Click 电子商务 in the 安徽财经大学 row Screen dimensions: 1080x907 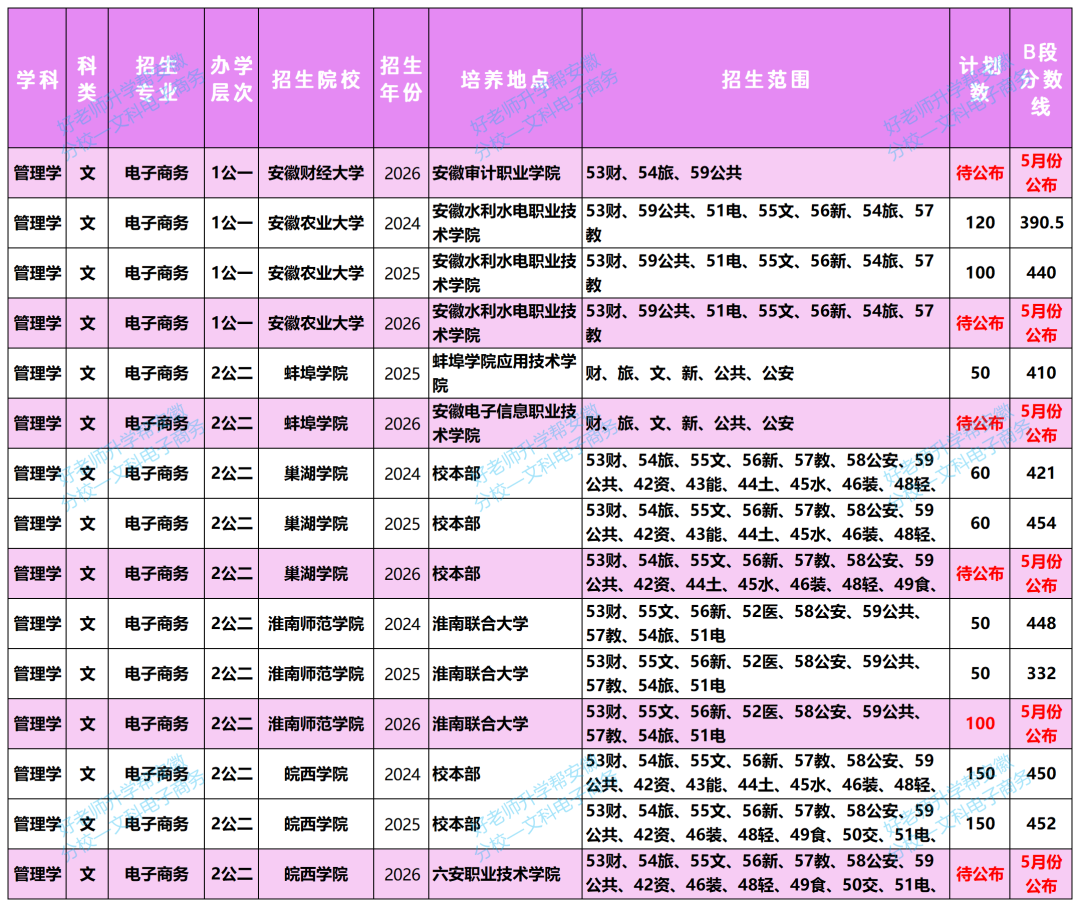(x=156, y=173)
